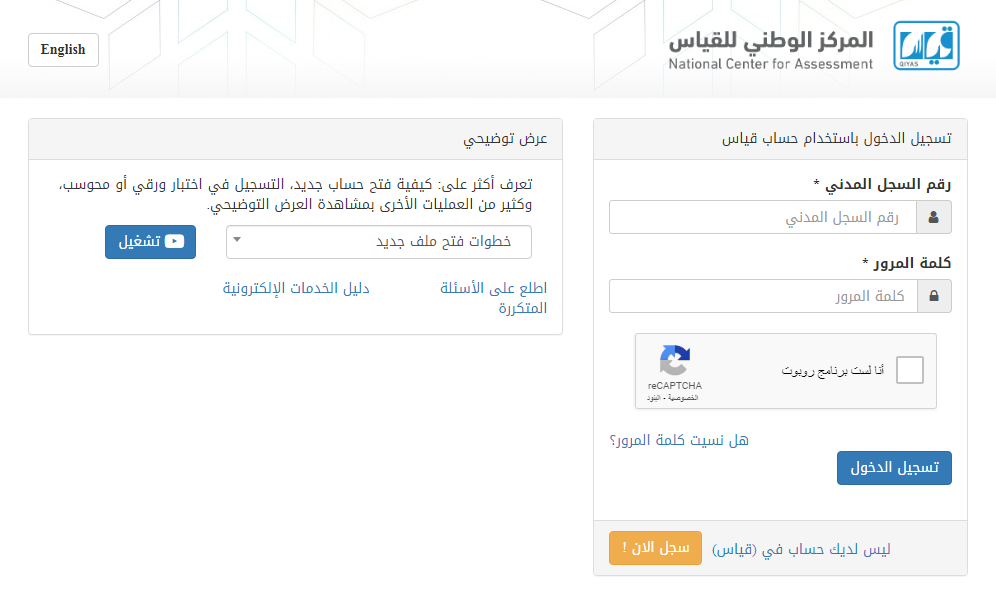This screenshot has width=996, height=593.
Task: Click the YouTube icon on play button
Action: tap(174, 241)
